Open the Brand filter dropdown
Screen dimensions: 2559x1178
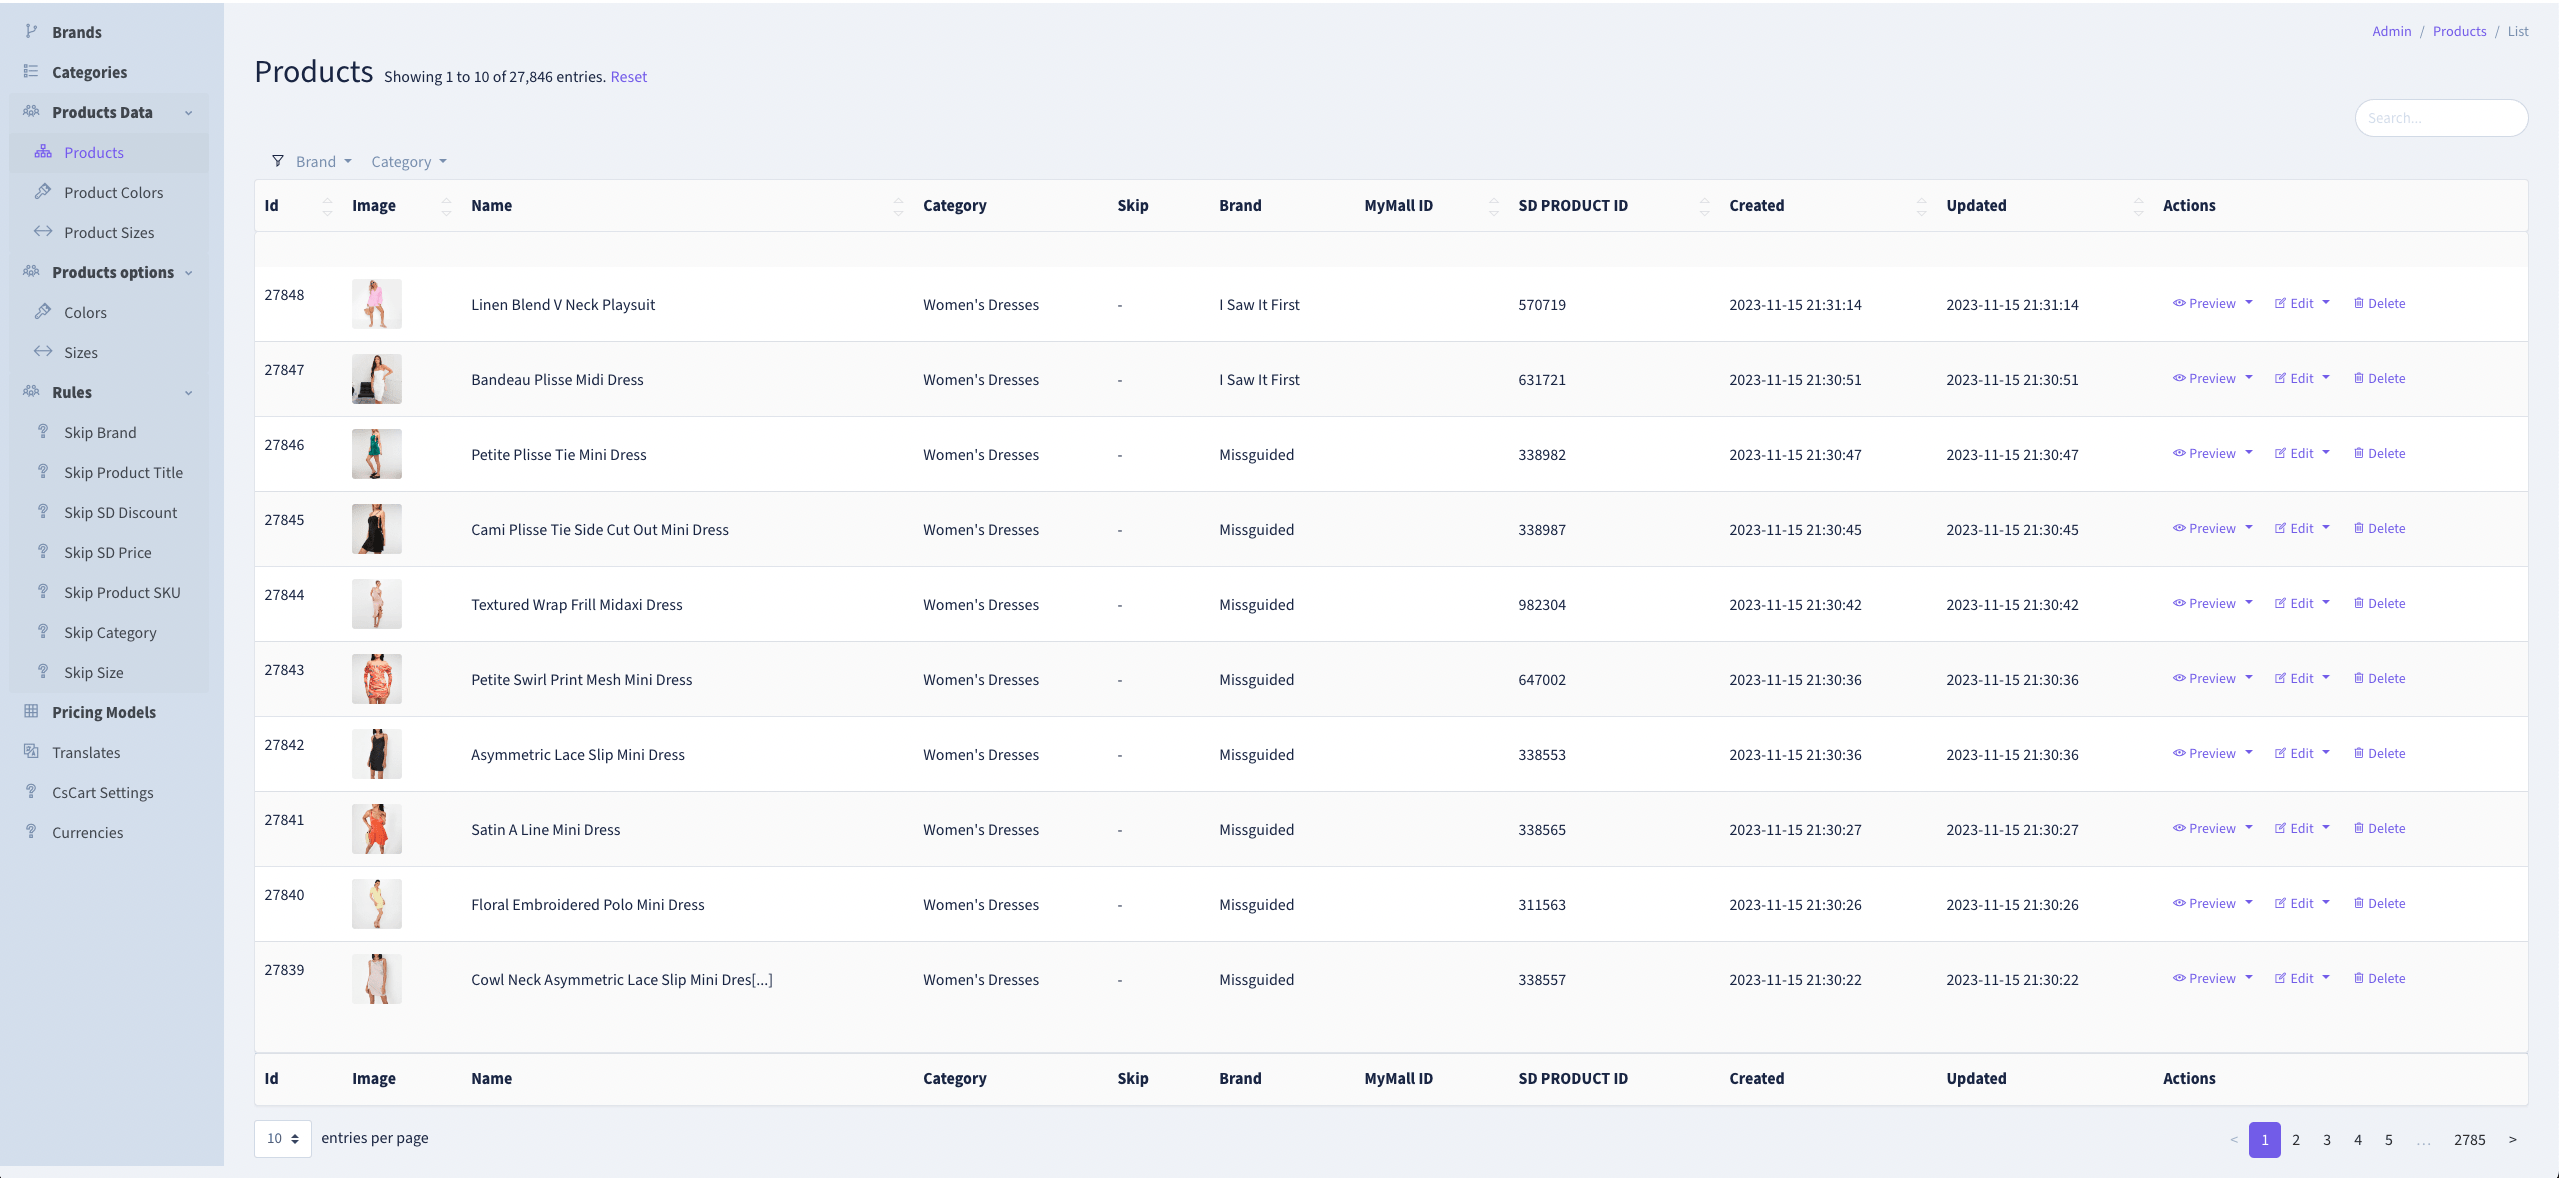coord(323,161)
